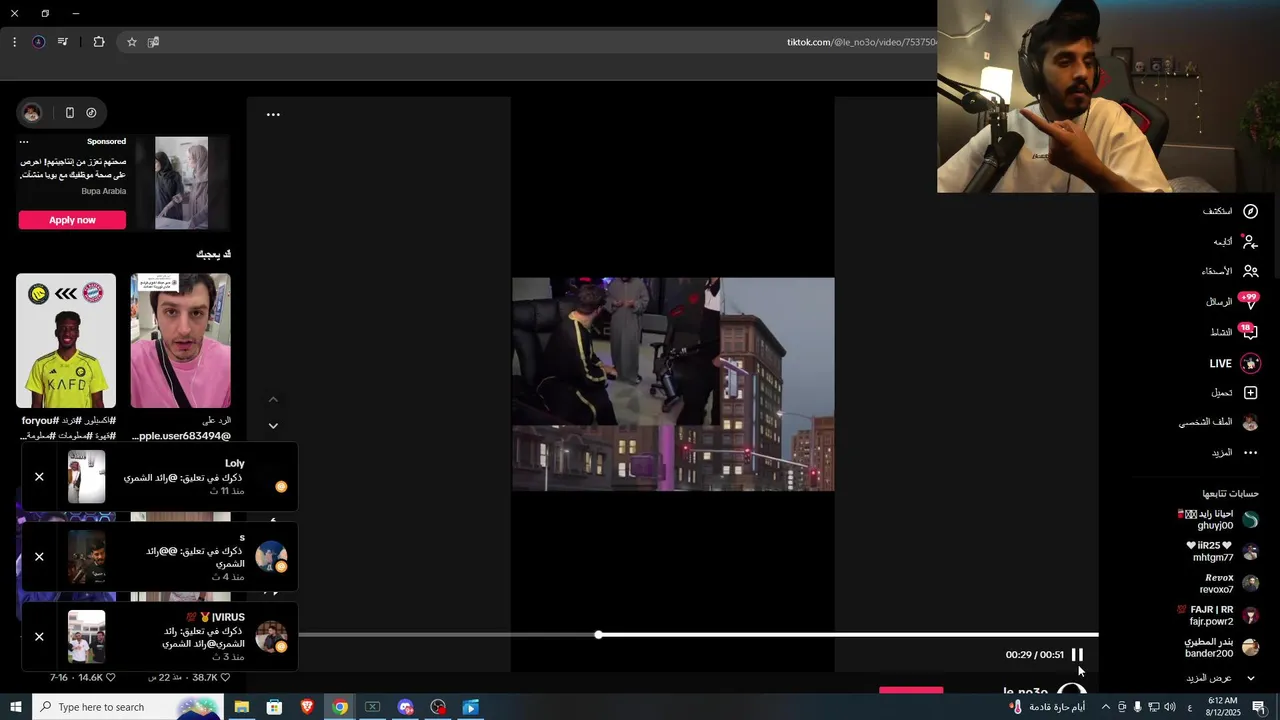The height and width of the screenshot is (720, 1280).
Task: Open the Chrome profile avatar
Action: click(38, 42)
